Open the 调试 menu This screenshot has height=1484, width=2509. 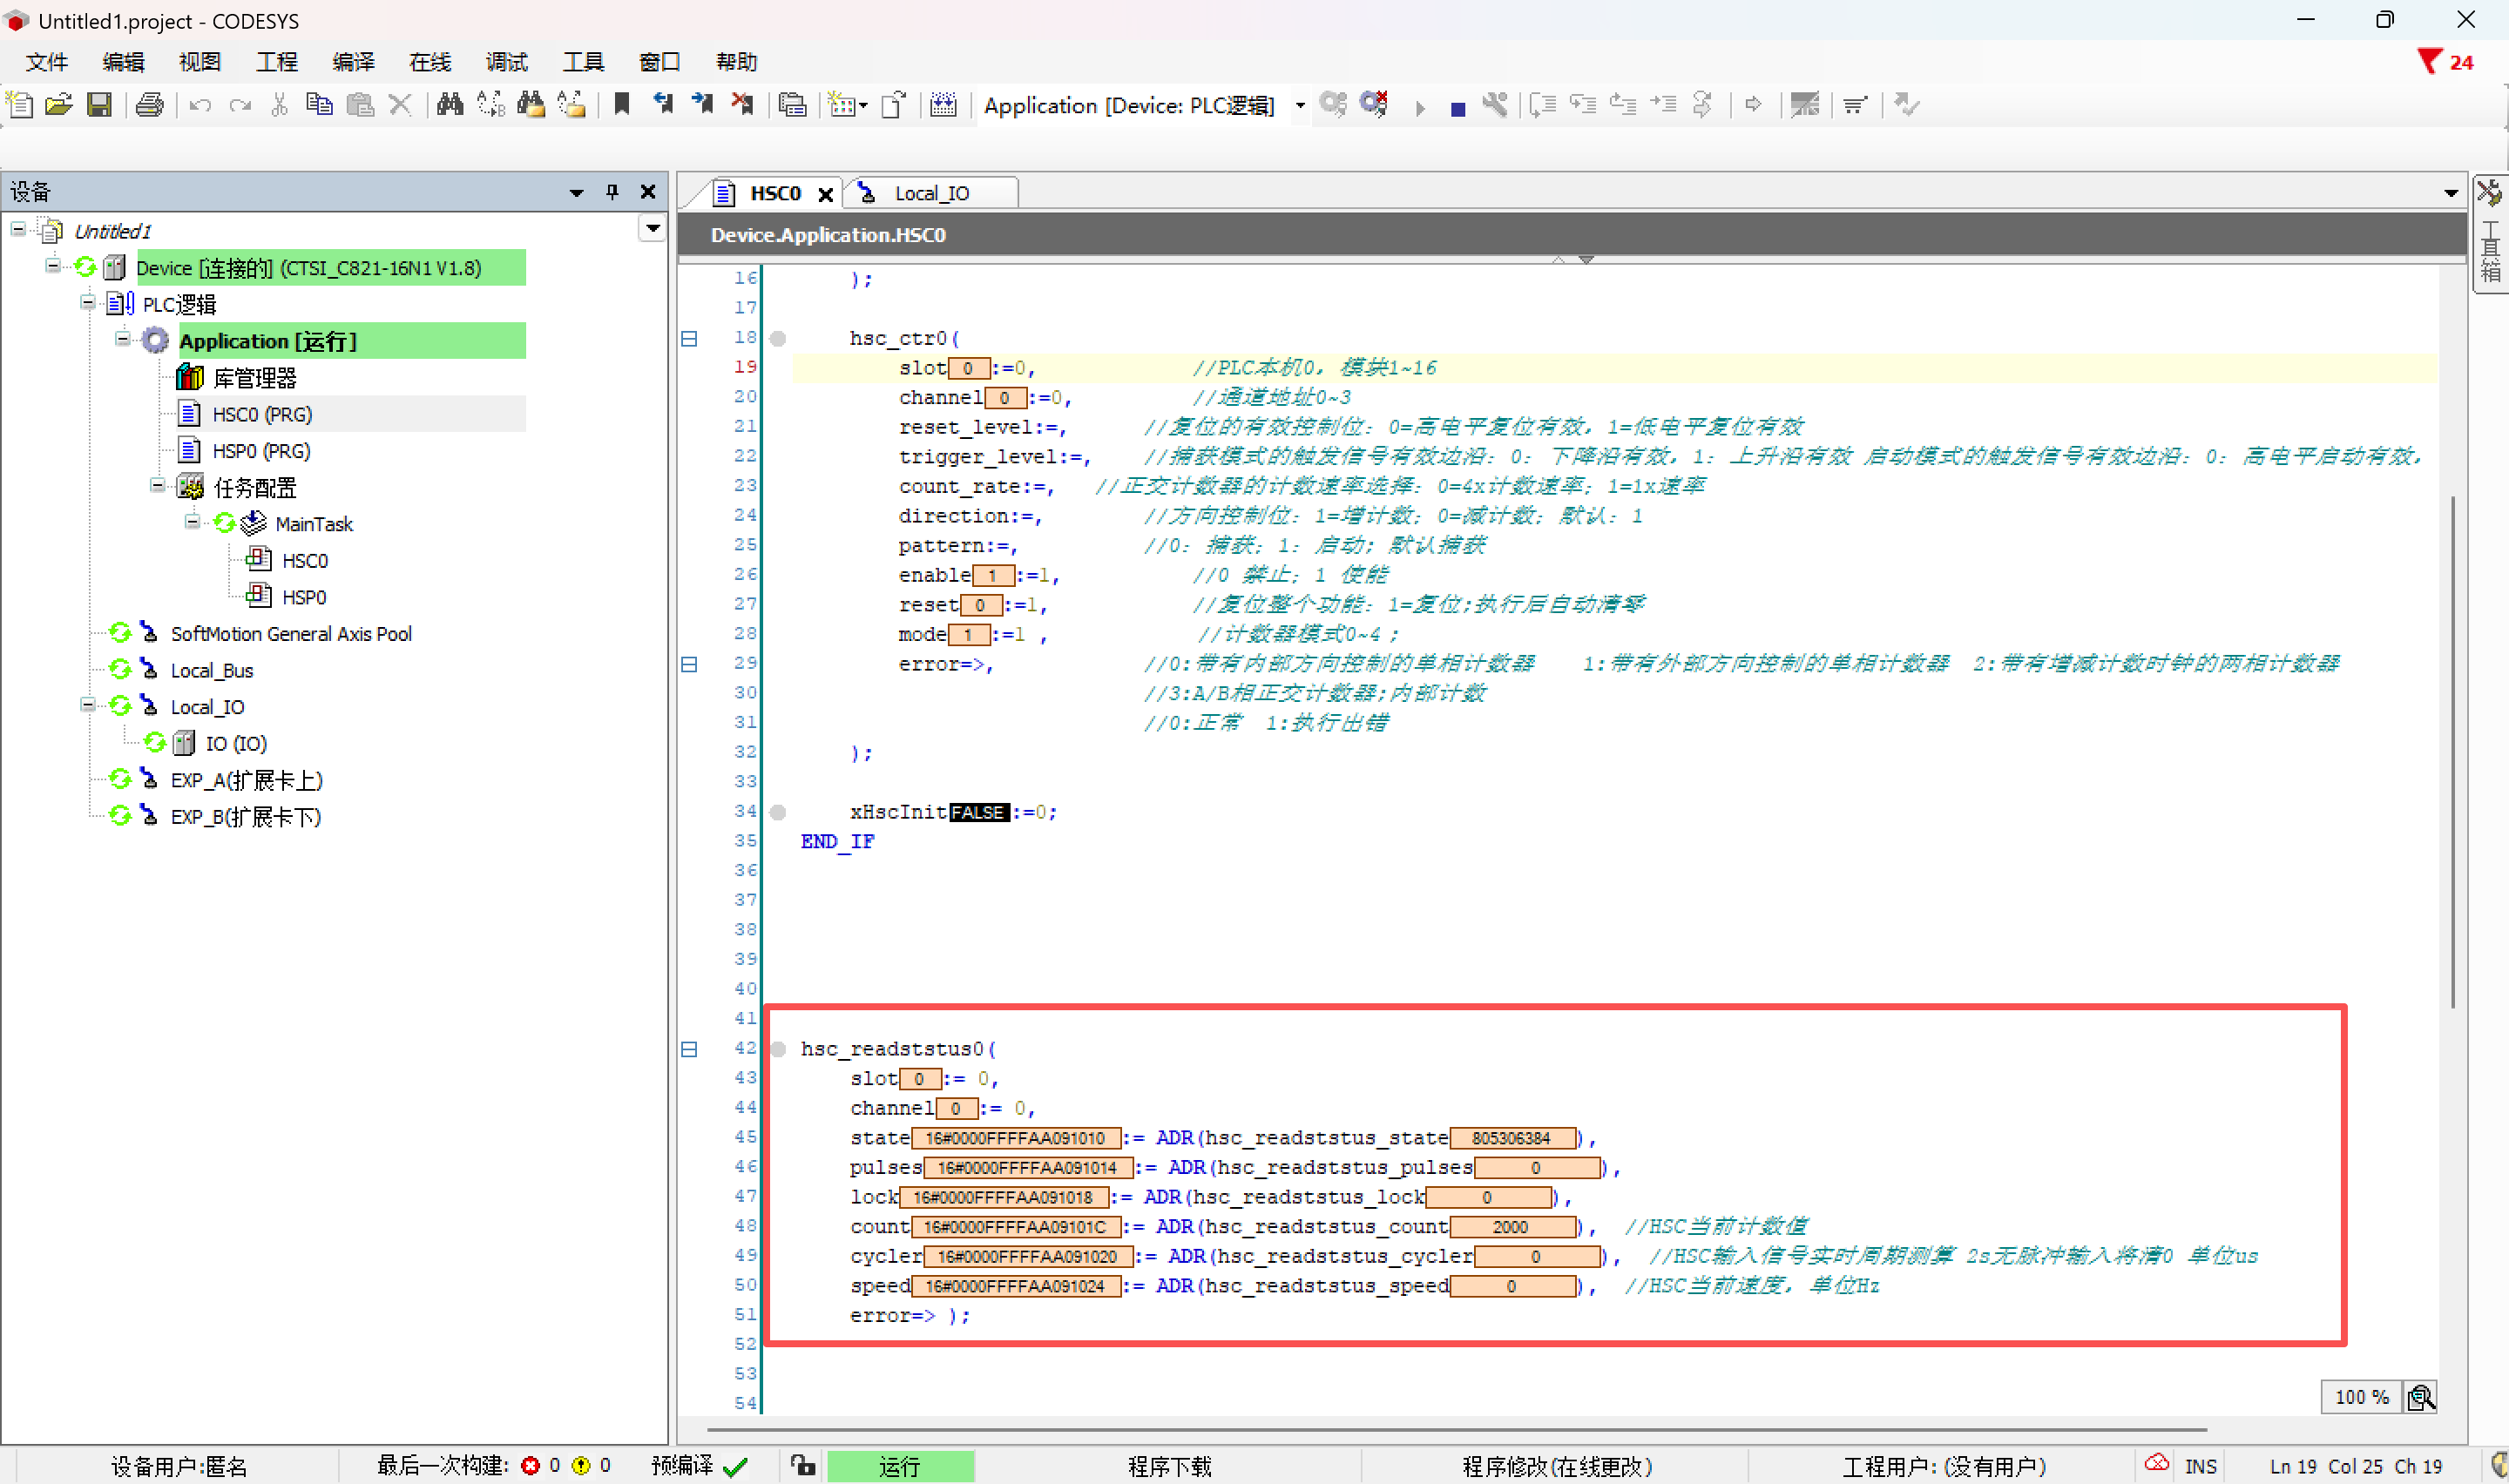(507, 62)
